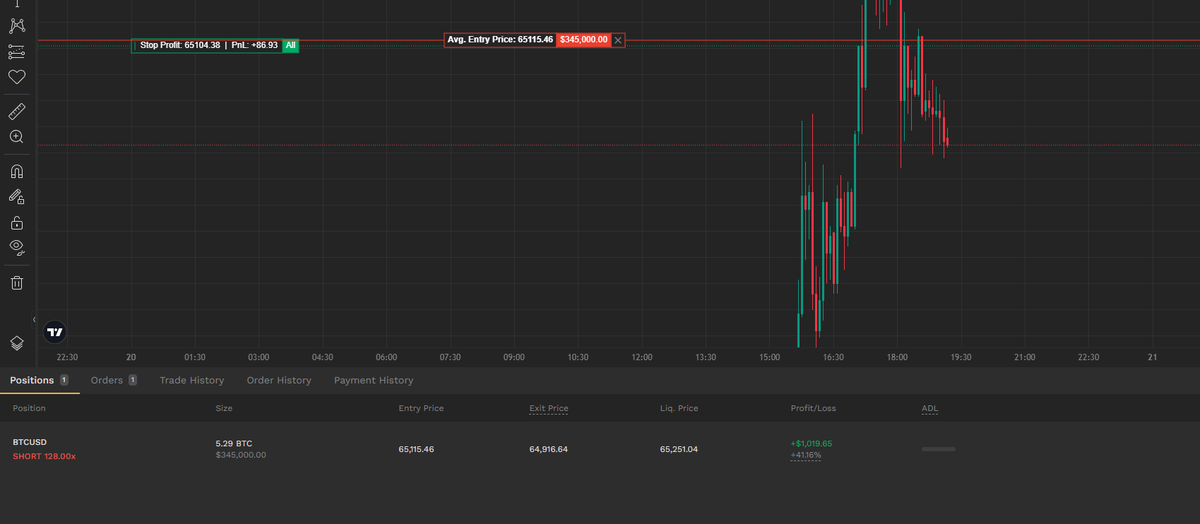Screen dimensions: 1200x524
Task: Click the Entry Price column header
Action: pyautogui.click(x=421, y=408)
